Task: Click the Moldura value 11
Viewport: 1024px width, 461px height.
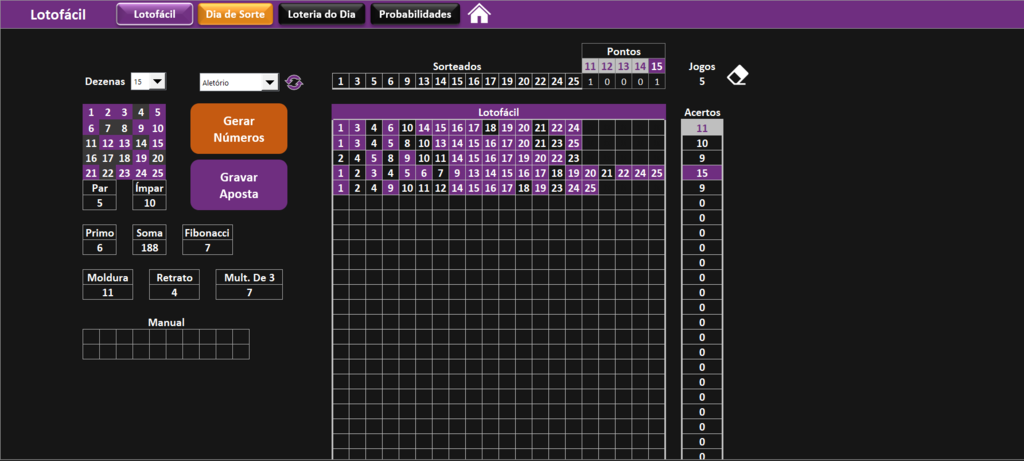Action: [x=108, y=293]
